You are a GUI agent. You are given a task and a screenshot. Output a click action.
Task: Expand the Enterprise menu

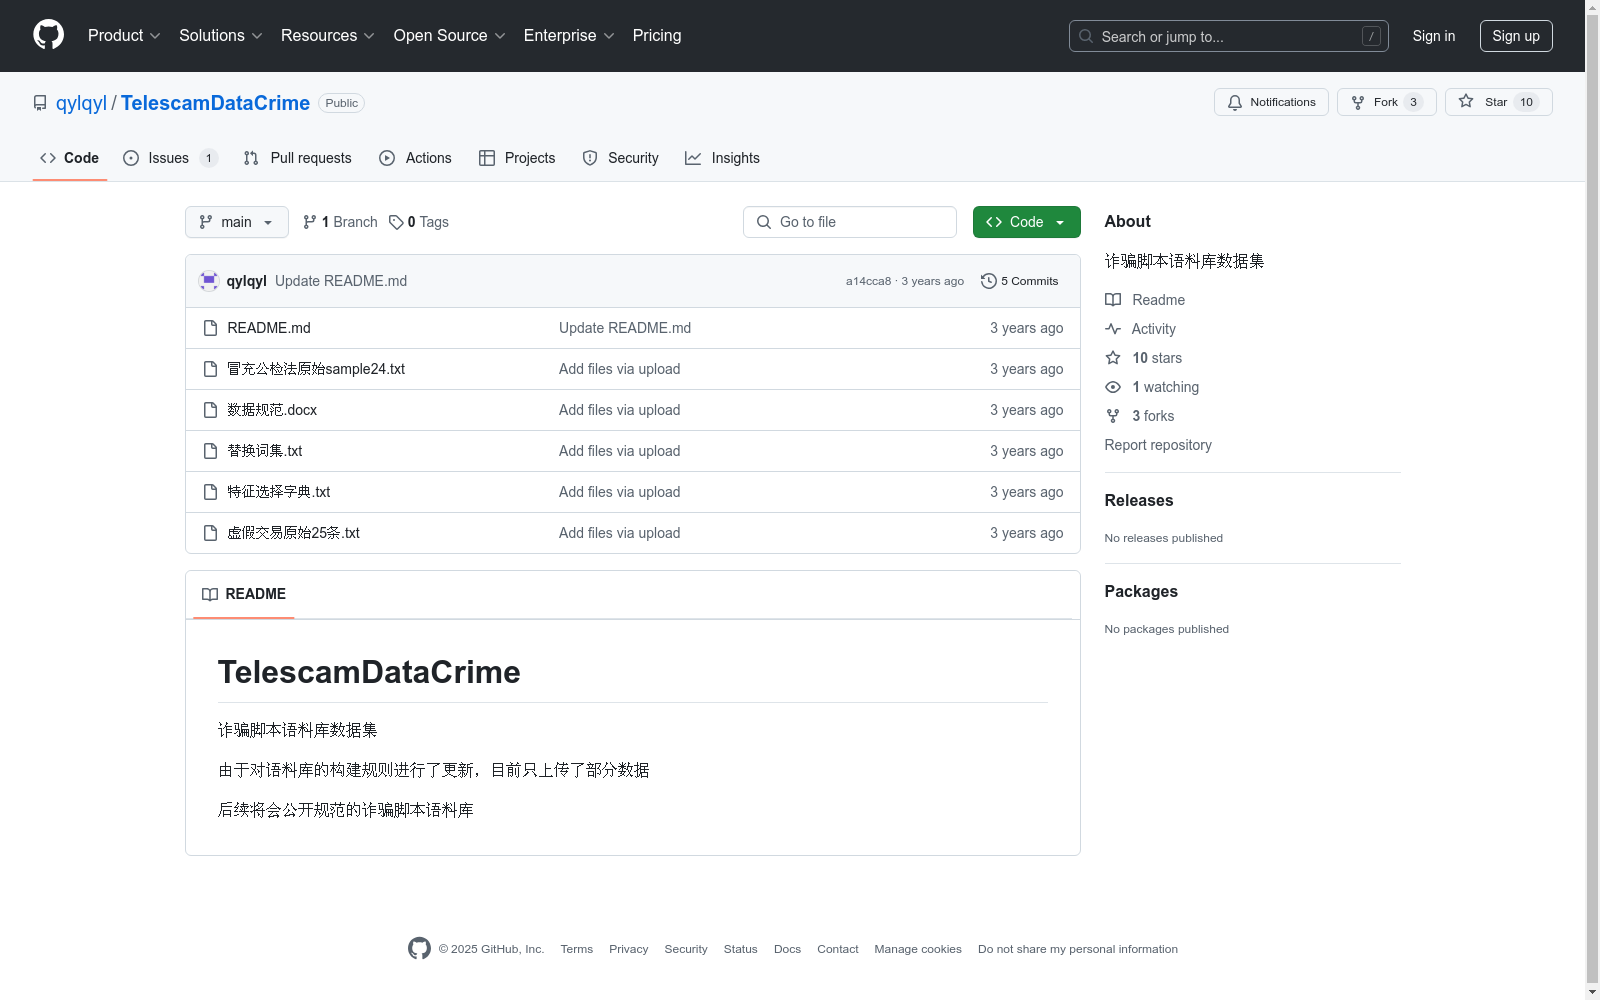click(x=568, y=35)
